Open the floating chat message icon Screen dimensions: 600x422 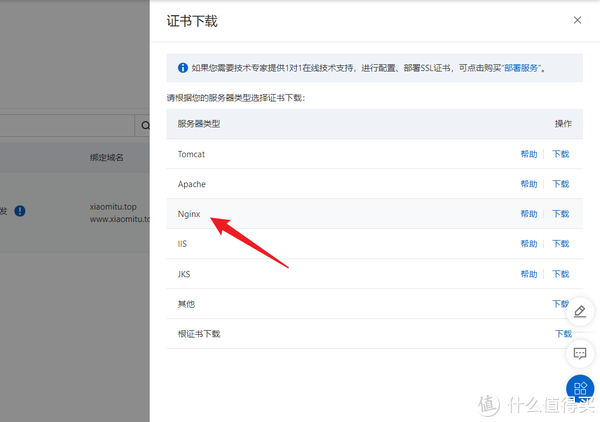(x=580, y=353)
